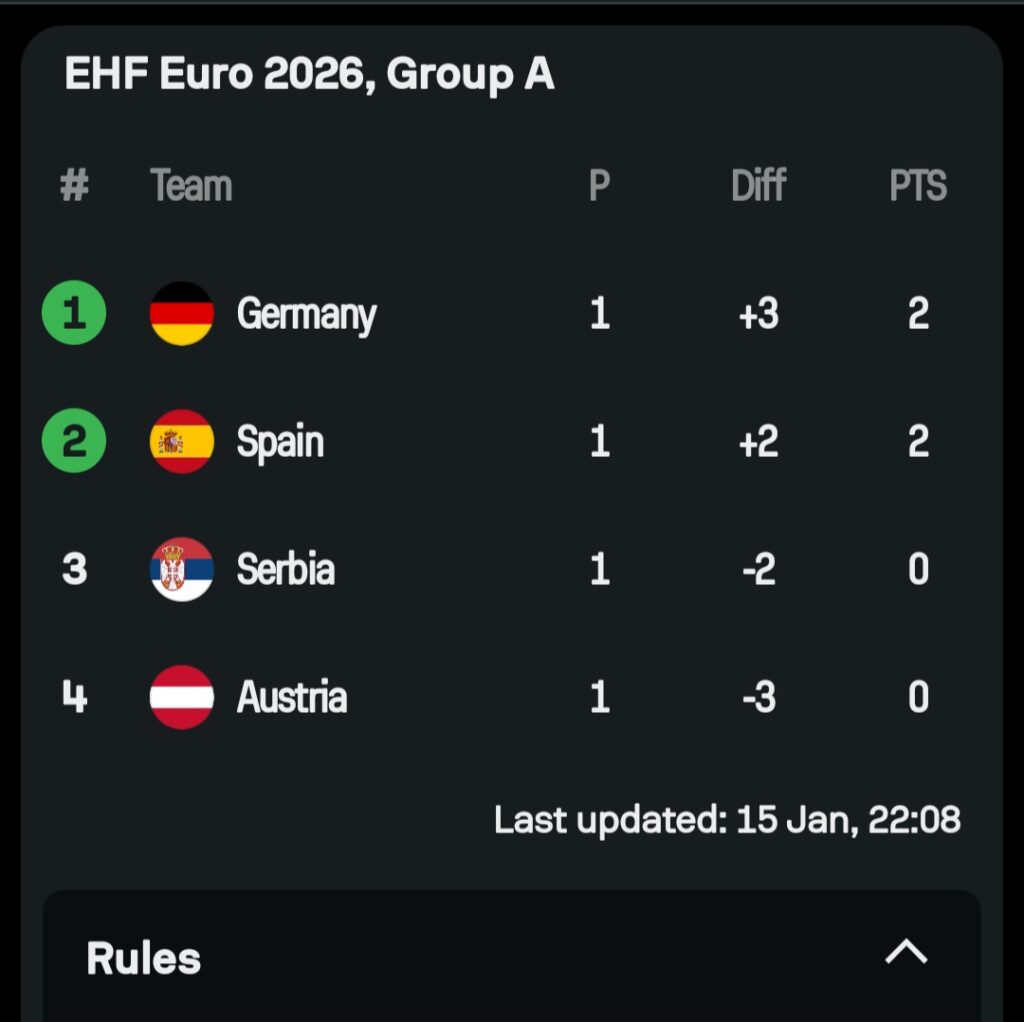Viewport: 1024px width, 1022px height.
Task: Click the P (played) column header
Action: (x=599, y=186)
